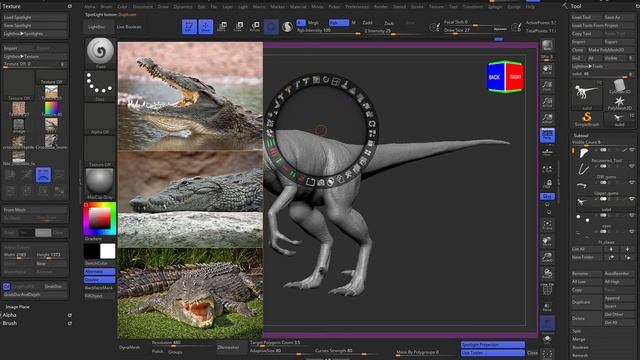Select the Draw mode button

coord(205,27)
